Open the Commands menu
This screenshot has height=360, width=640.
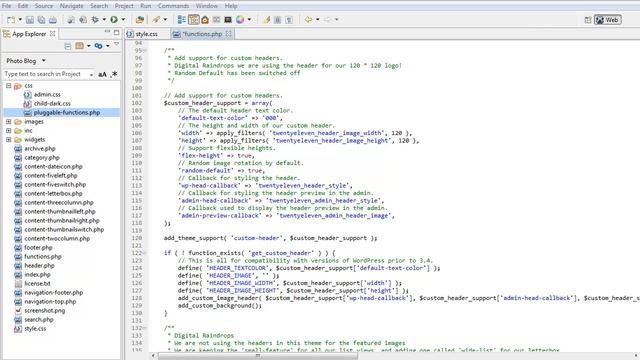click(173, 6)
